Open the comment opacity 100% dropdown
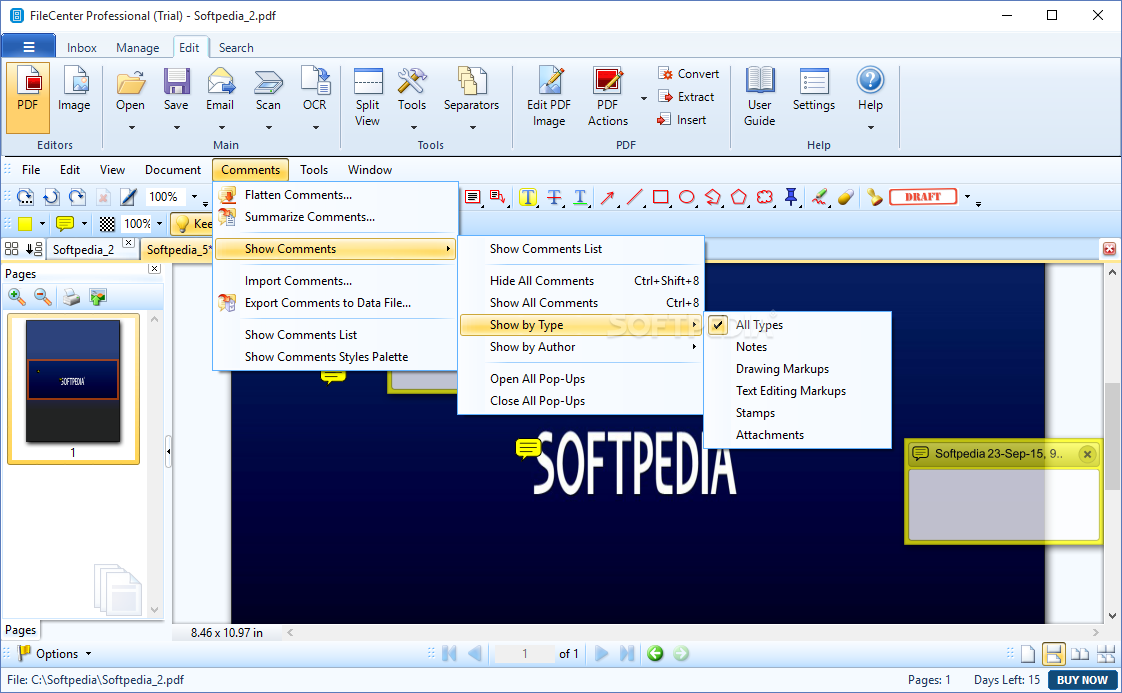The image size is (1122, 693). click(160, 224)
